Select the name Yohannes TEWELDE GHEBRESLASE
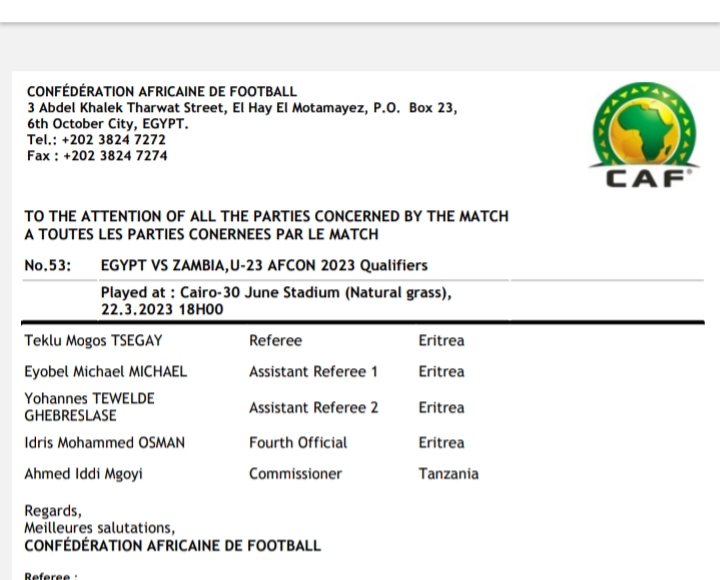This screenshot has height=580, width=720. pos(90,406)
